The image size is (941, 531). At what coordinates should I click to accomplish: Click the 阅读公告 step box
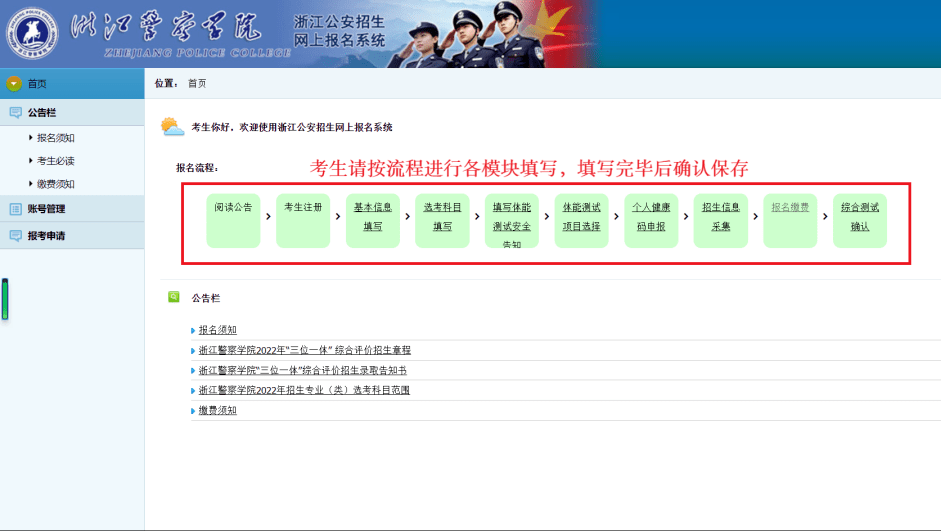click(233, 220)
